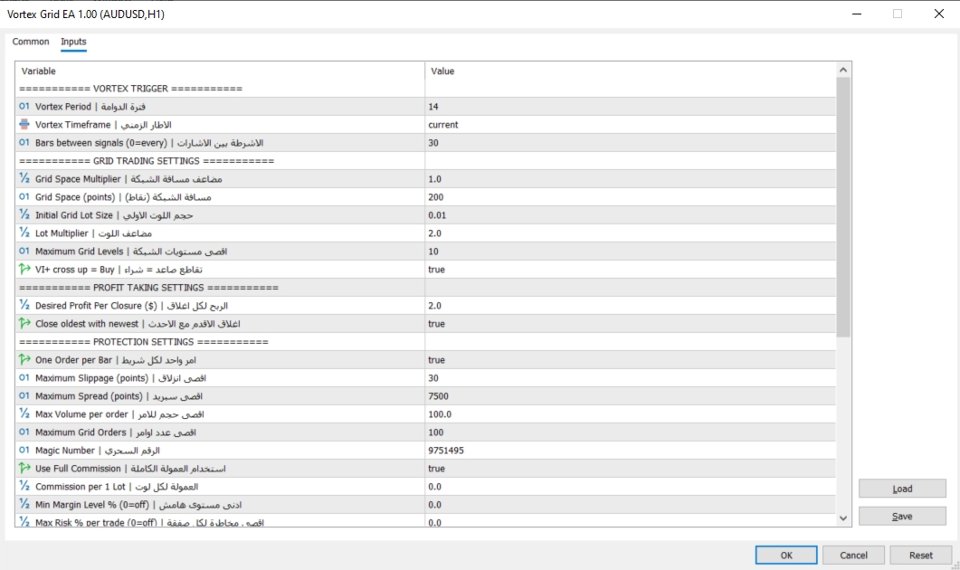
Task: Select the Inputs tab
Action: coord(73,42)
